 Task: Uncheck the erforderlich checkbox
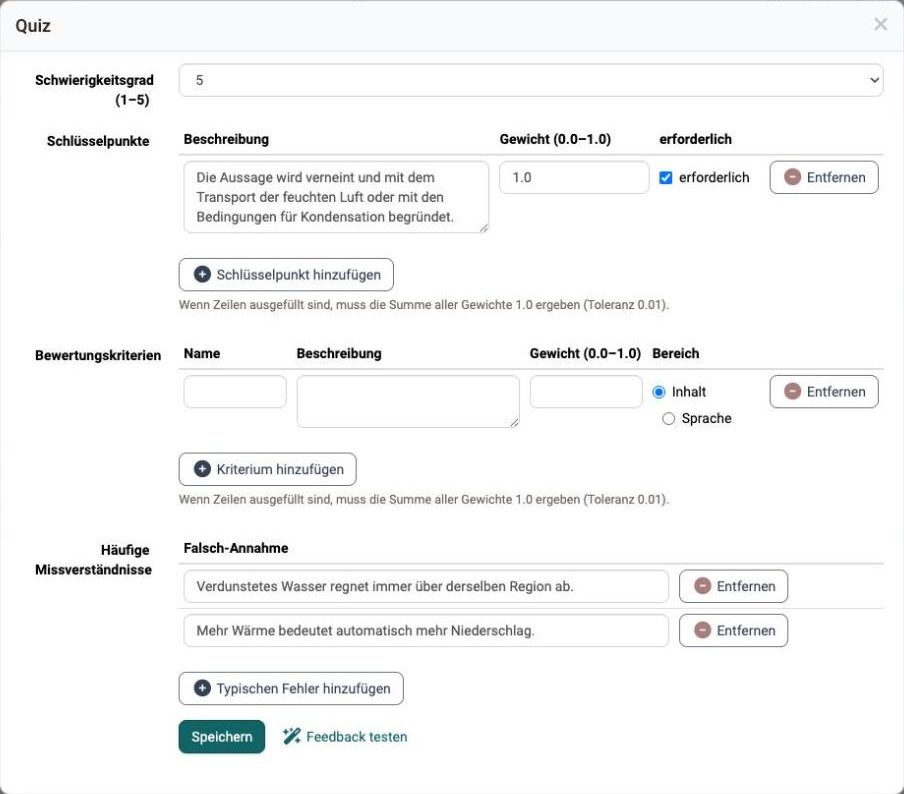pos(666,178)
